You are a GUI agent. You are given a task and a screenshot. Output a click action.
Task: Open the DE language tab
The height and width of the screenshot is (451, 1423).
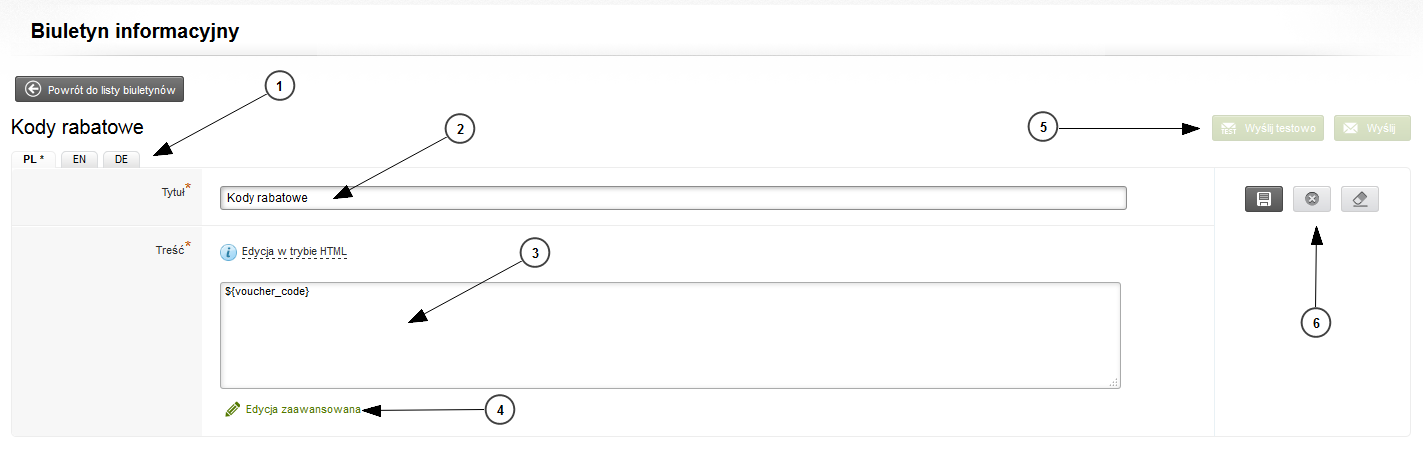[x=121, y=159]
